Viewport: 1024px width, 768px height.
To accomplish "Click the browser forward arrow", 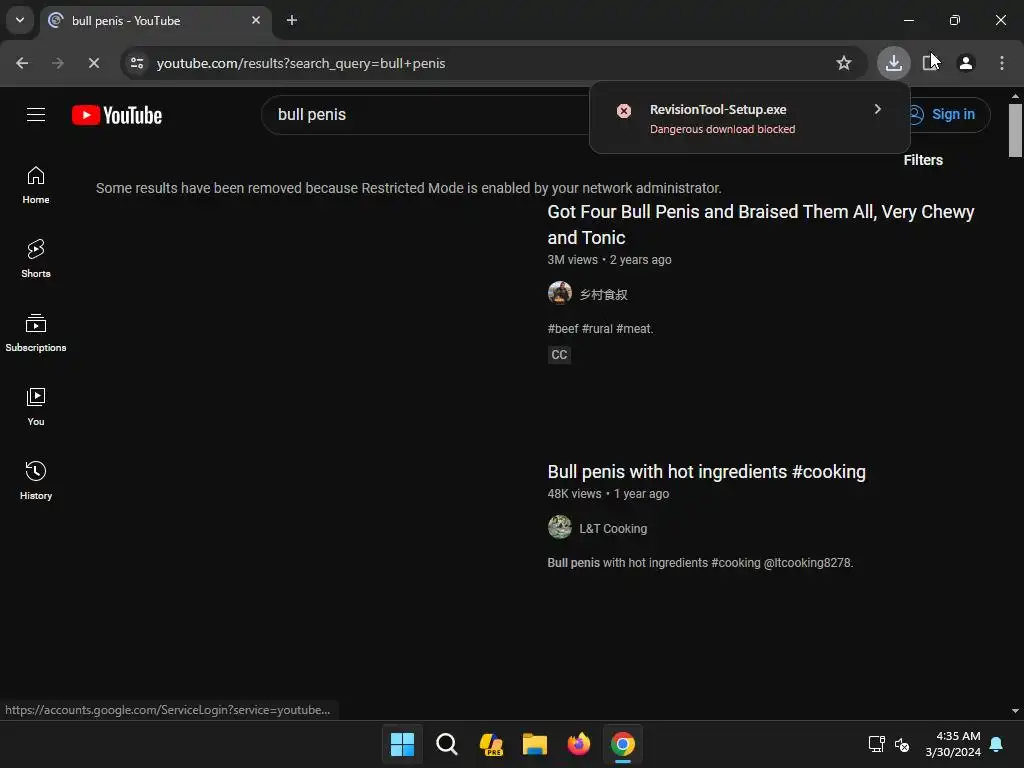I will 58,63.
